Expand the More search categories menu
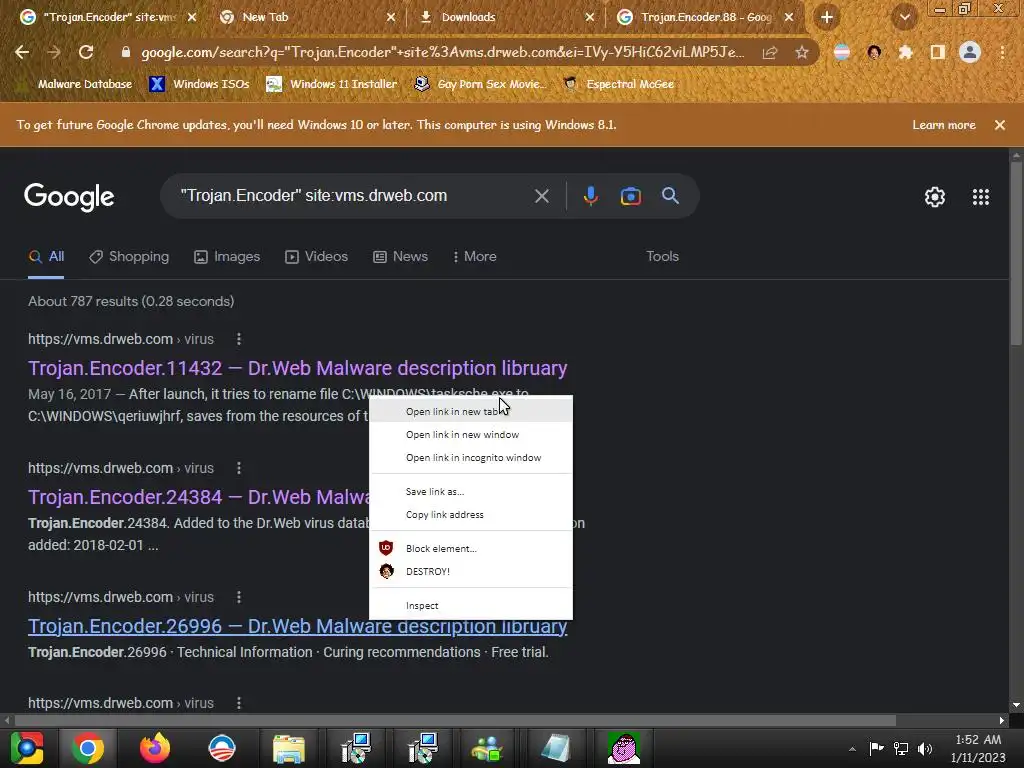The image size is (1024, 768). (475, 257)
